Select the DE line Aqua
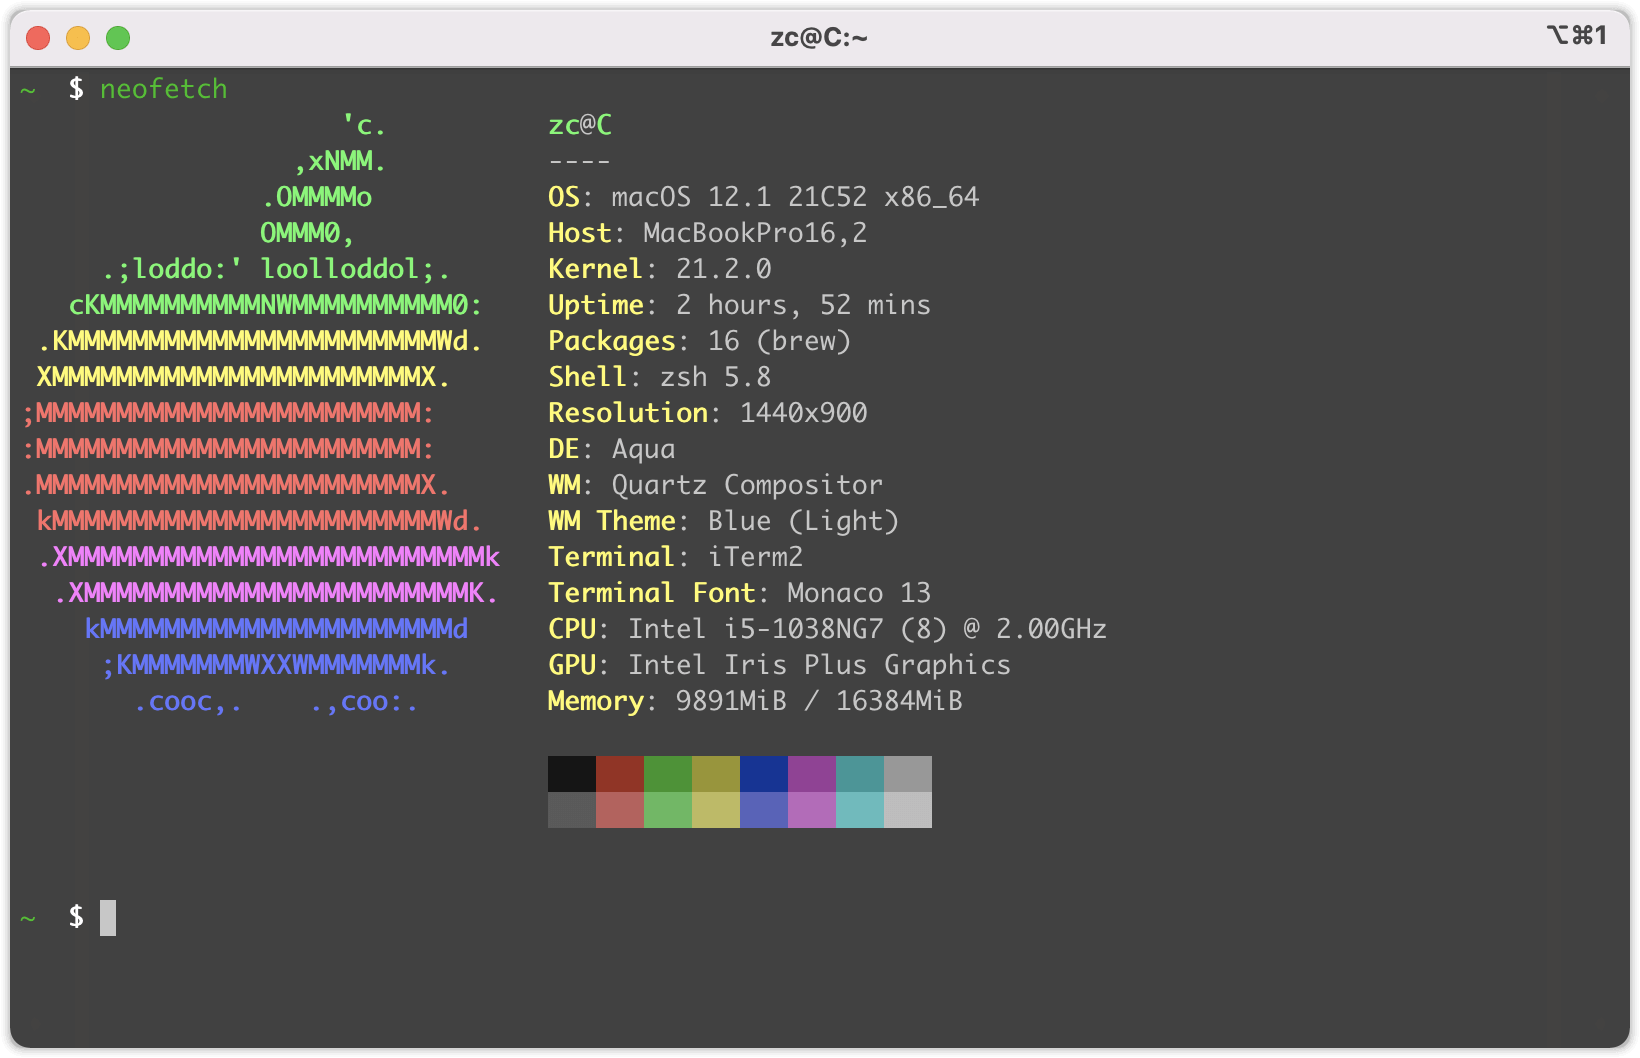 pos(612,449)
